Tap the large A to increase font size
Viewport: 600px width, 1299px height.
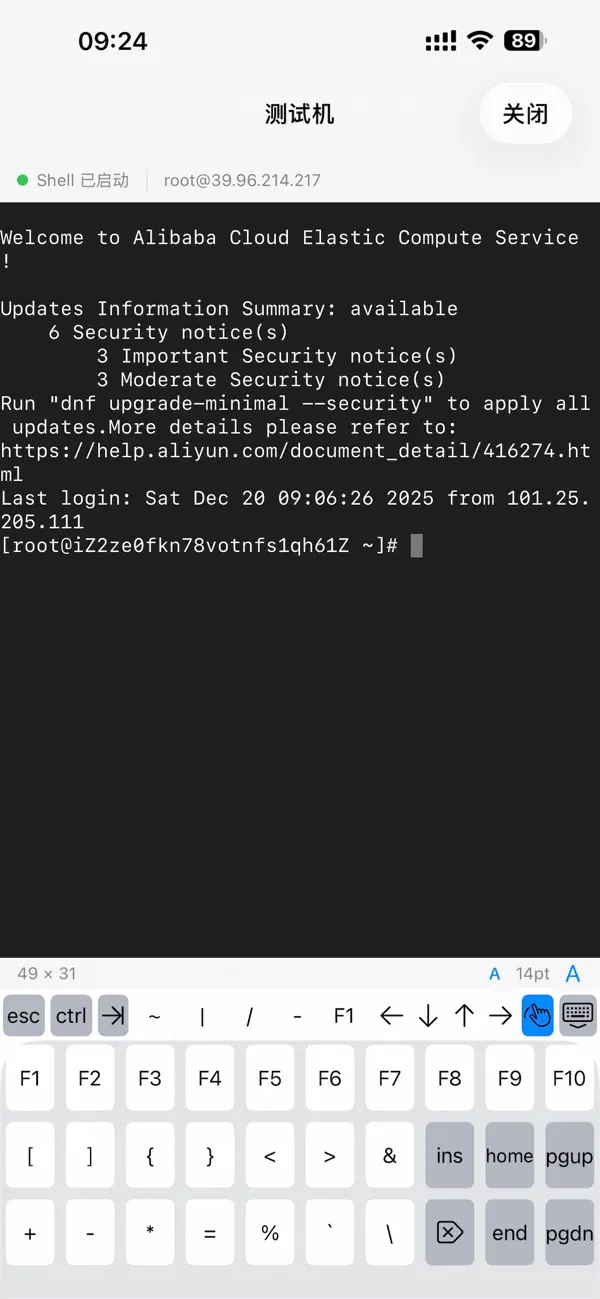click(x=571, y=972)
